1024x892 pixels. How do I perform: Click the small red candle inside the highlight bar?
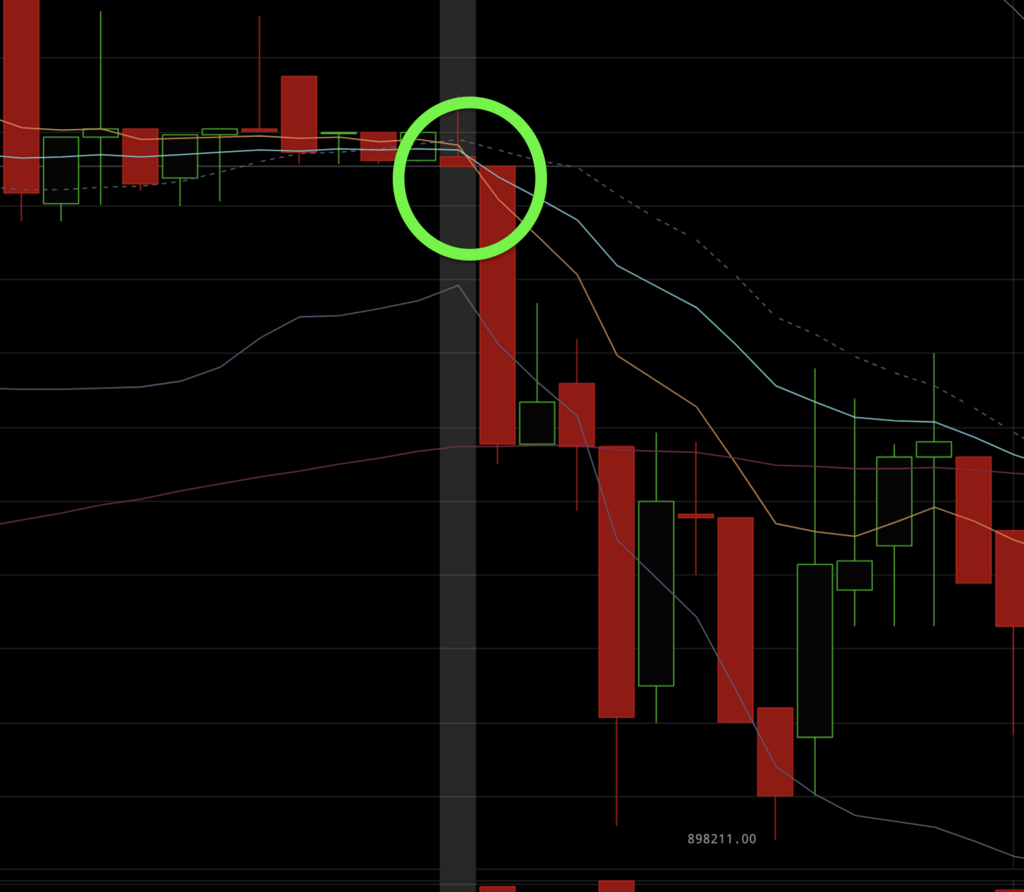point(457,161)
